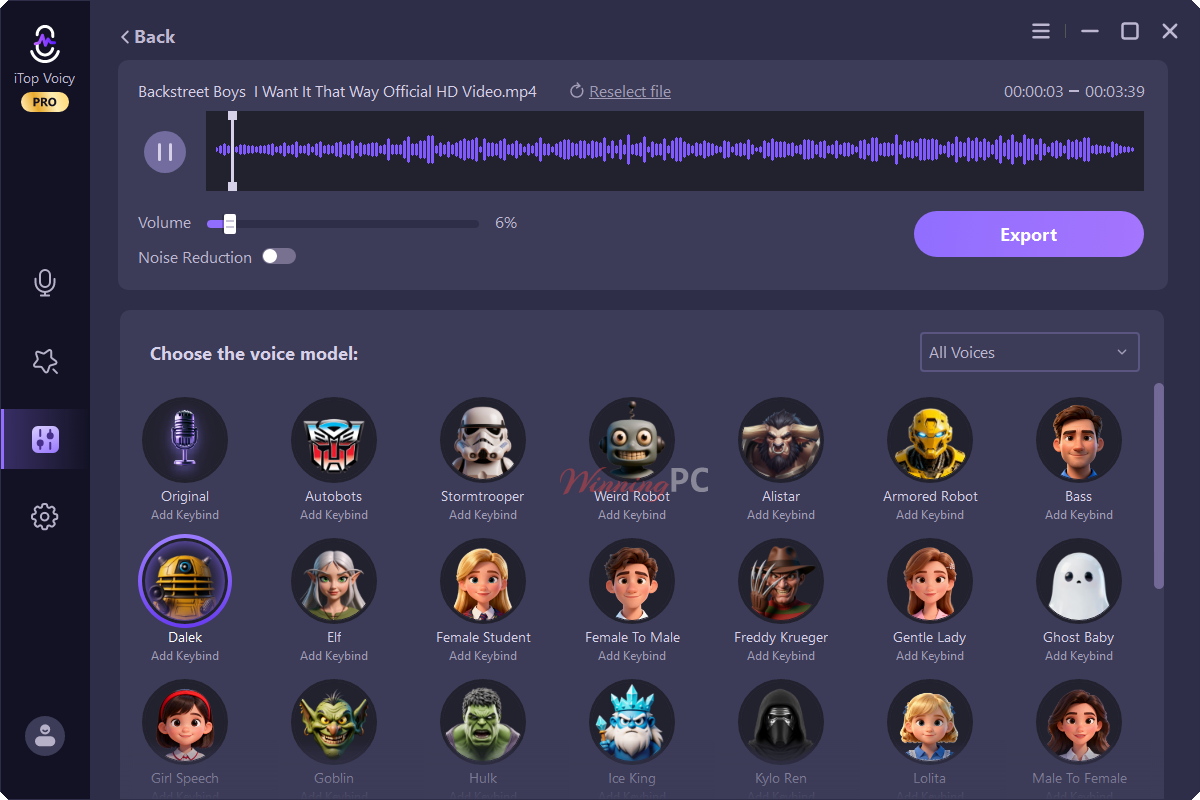Select the Elf voice model
1200x800 pixels.
coord(334,581)
